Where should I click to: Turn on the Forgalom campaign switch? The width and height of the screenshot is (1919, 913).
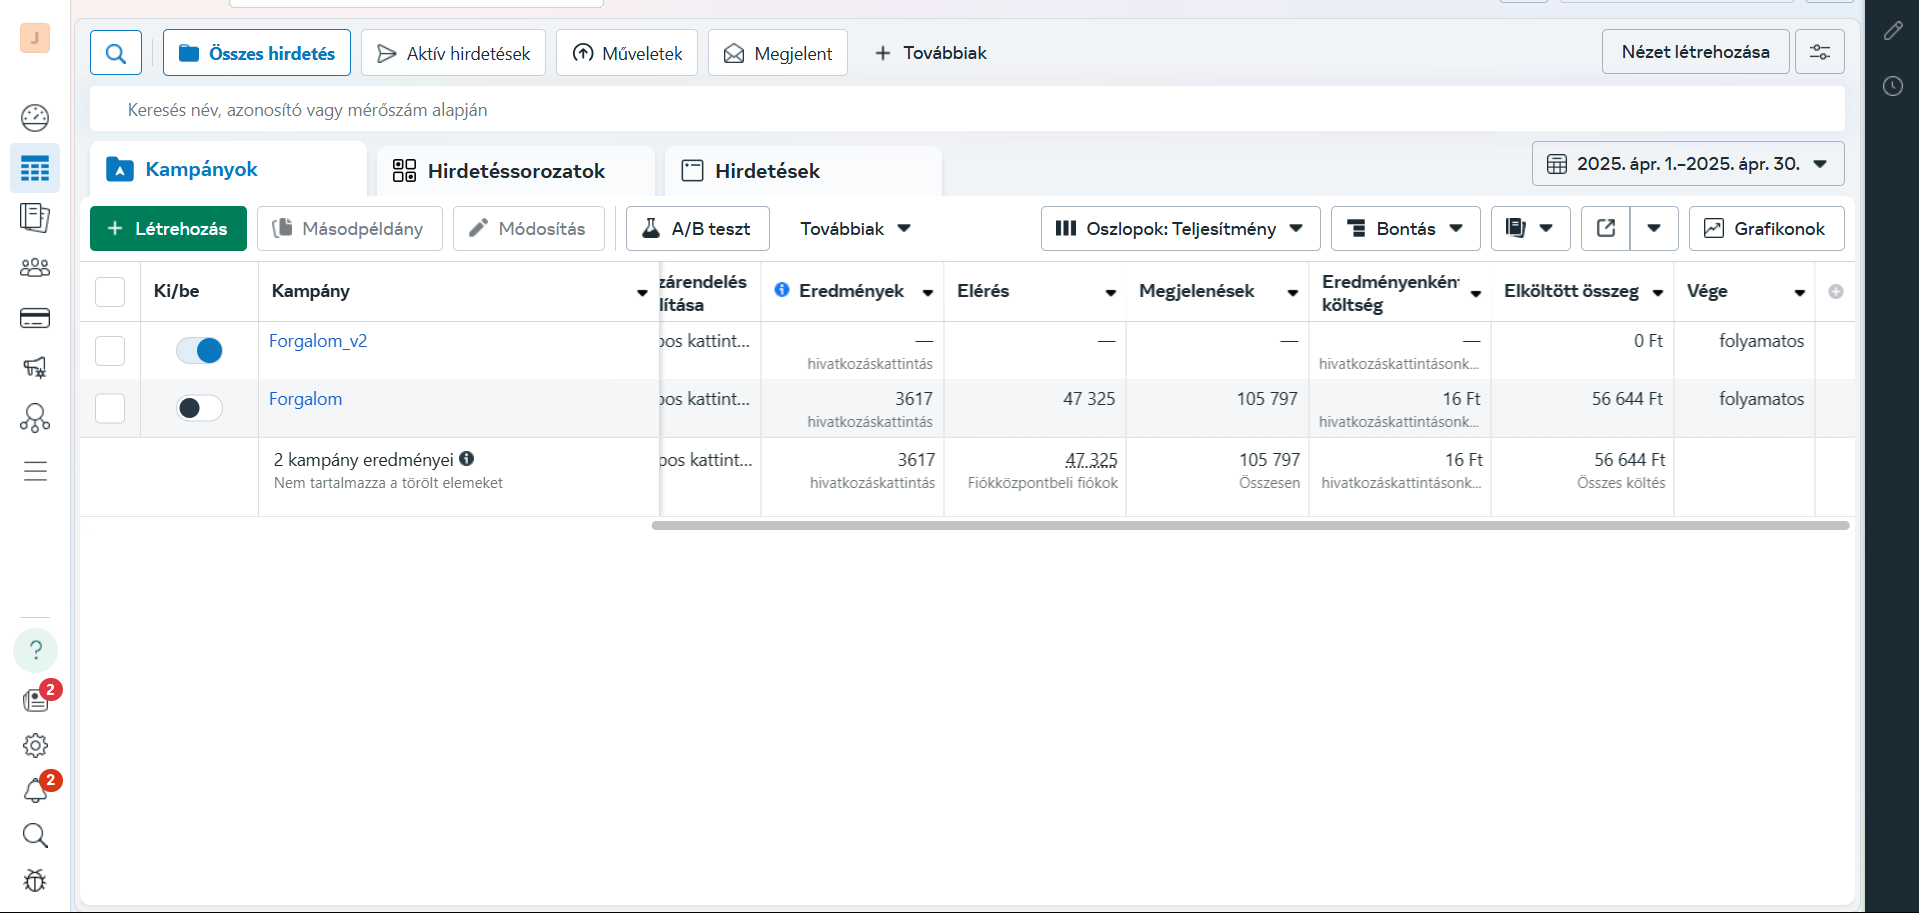coord(199,408)
